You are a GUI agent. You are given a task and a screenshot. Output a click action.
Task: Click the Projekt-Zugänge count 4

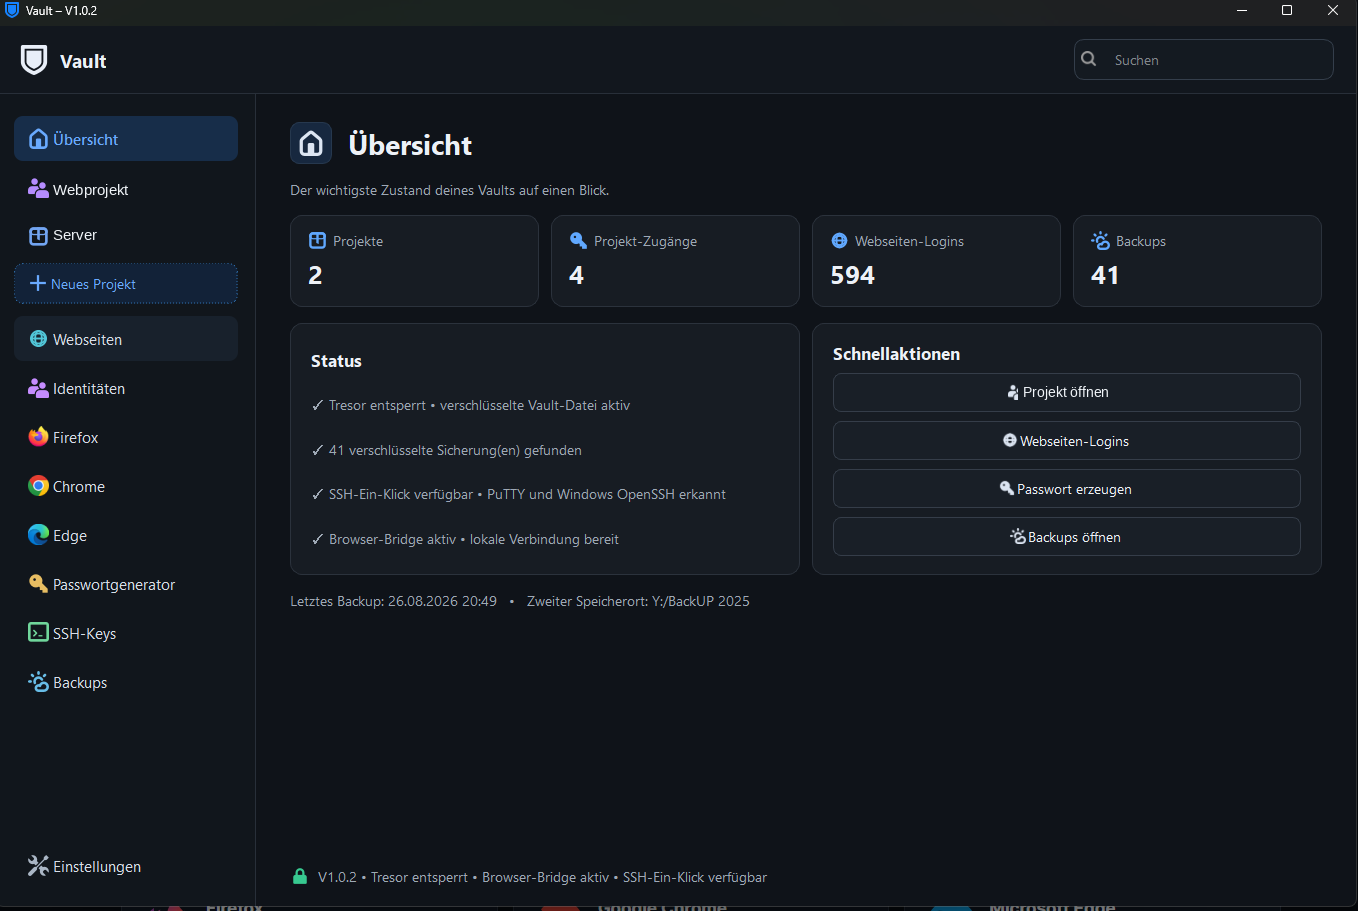[x=576, y=275]
